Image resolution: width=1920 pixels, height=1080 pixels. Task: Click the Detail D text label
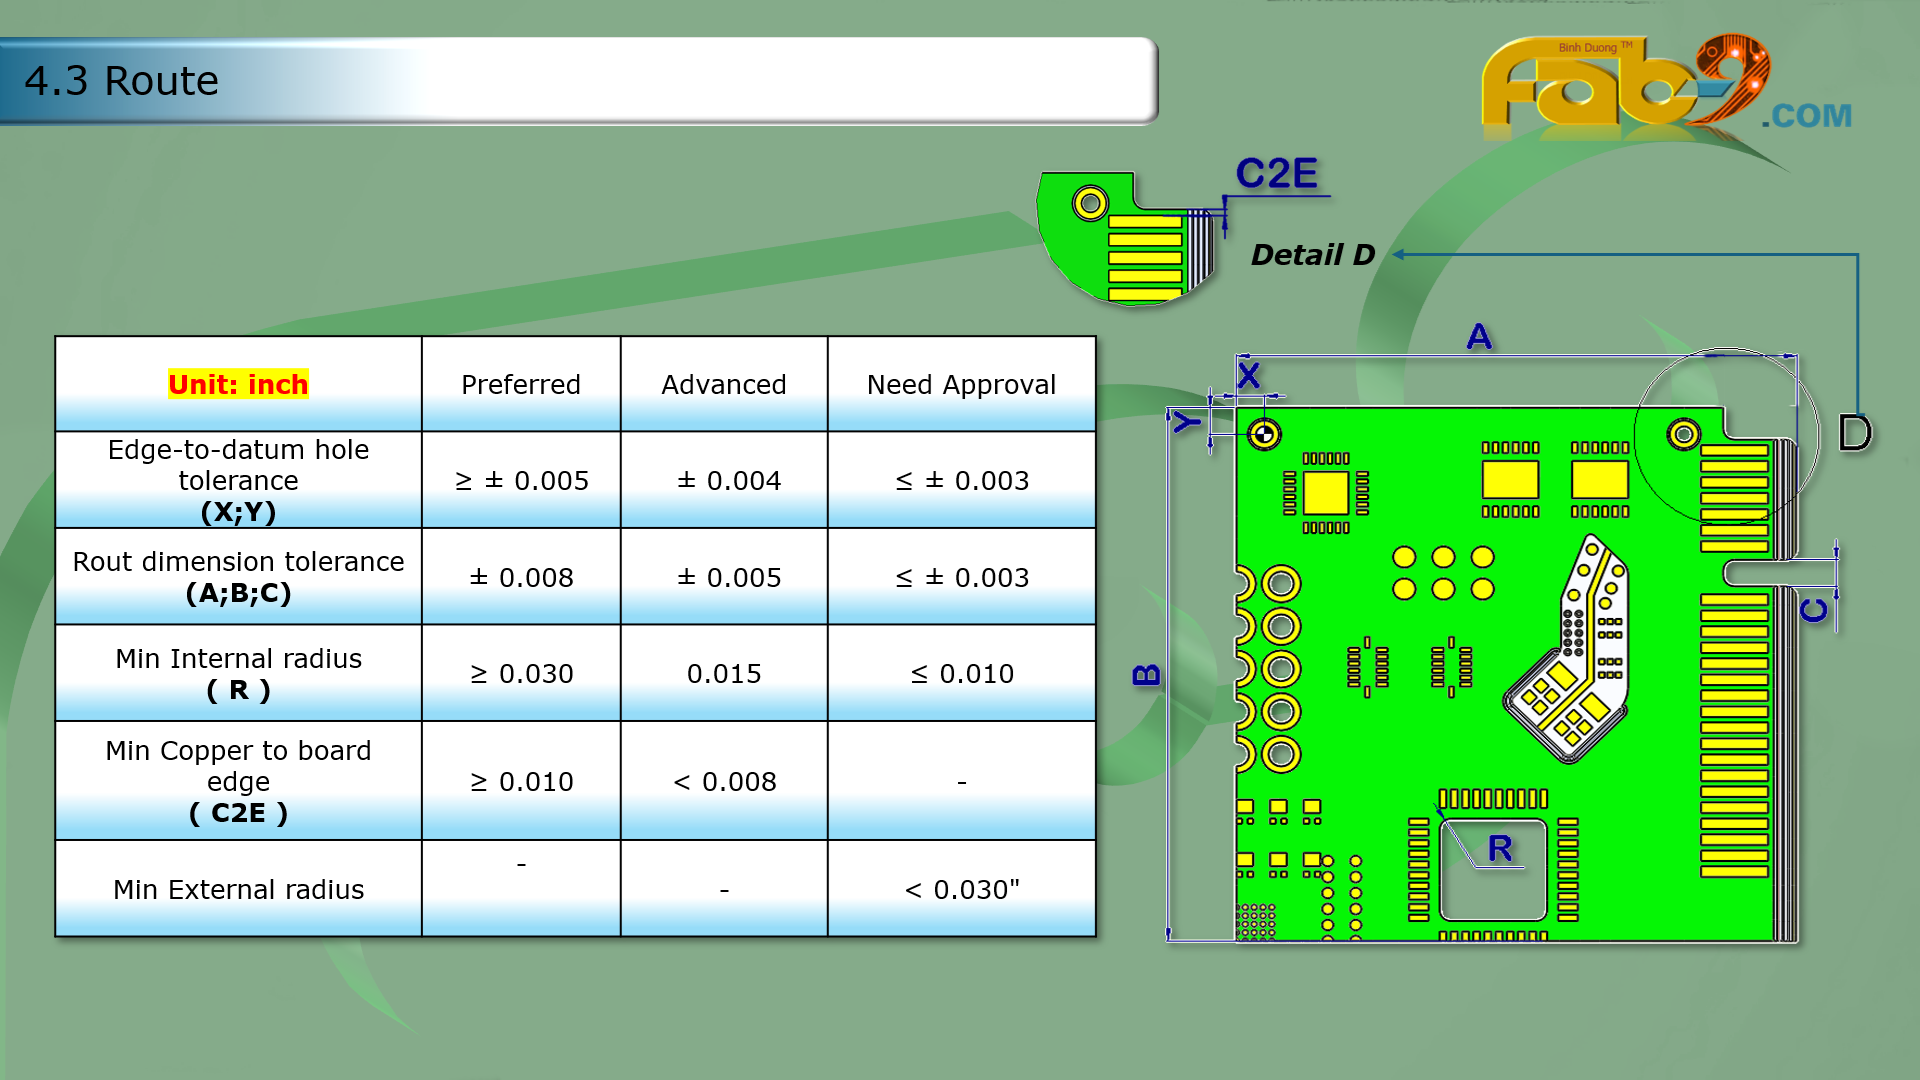point(1312,255)
